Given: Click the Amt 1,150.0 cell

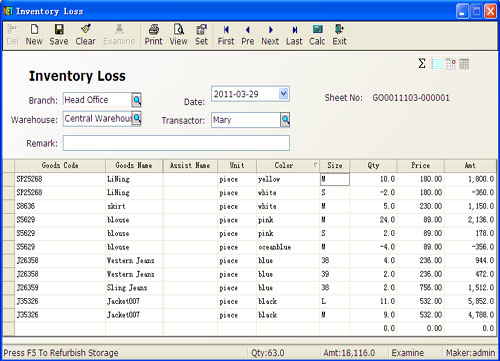Looking at the screenshot, I should click(470, 206).
